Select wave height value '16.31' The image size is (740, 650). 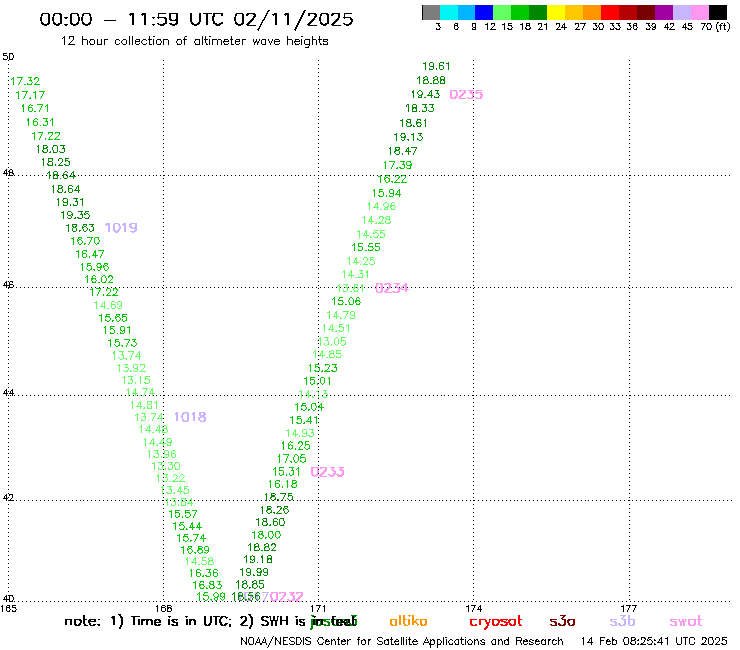[40, 122]
